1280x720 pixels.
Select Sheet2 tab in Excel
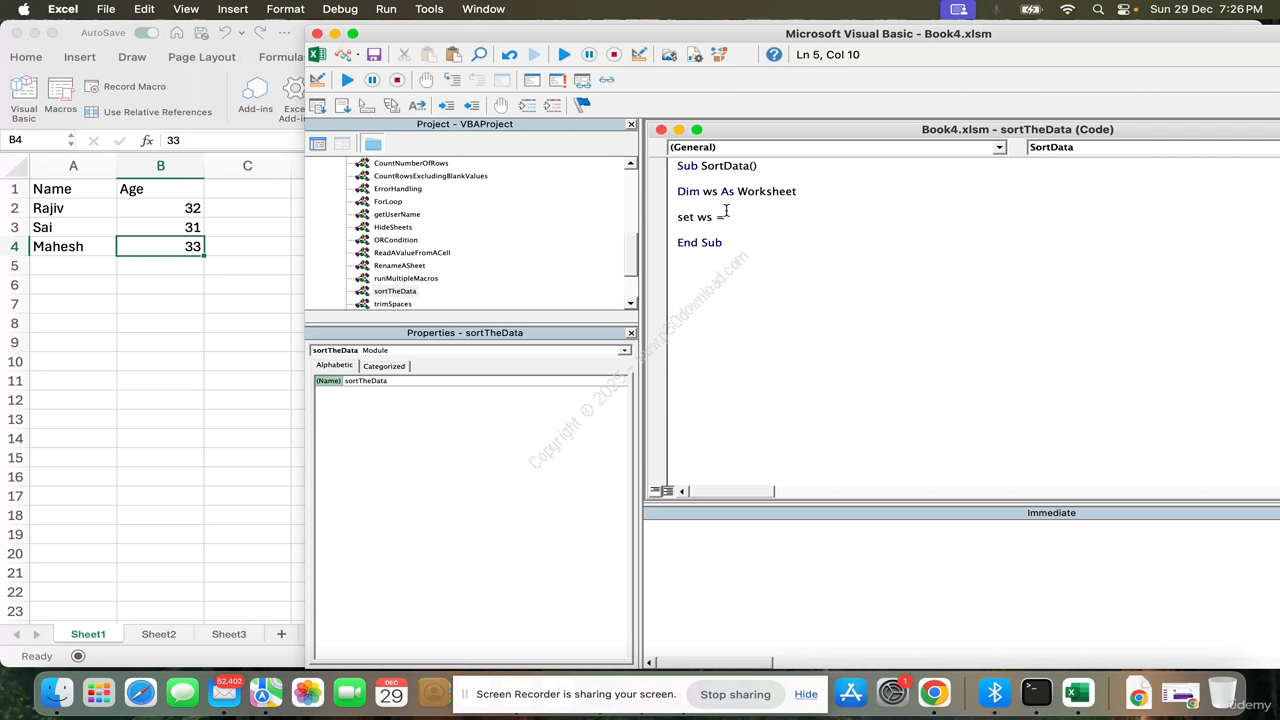[158, 634]
